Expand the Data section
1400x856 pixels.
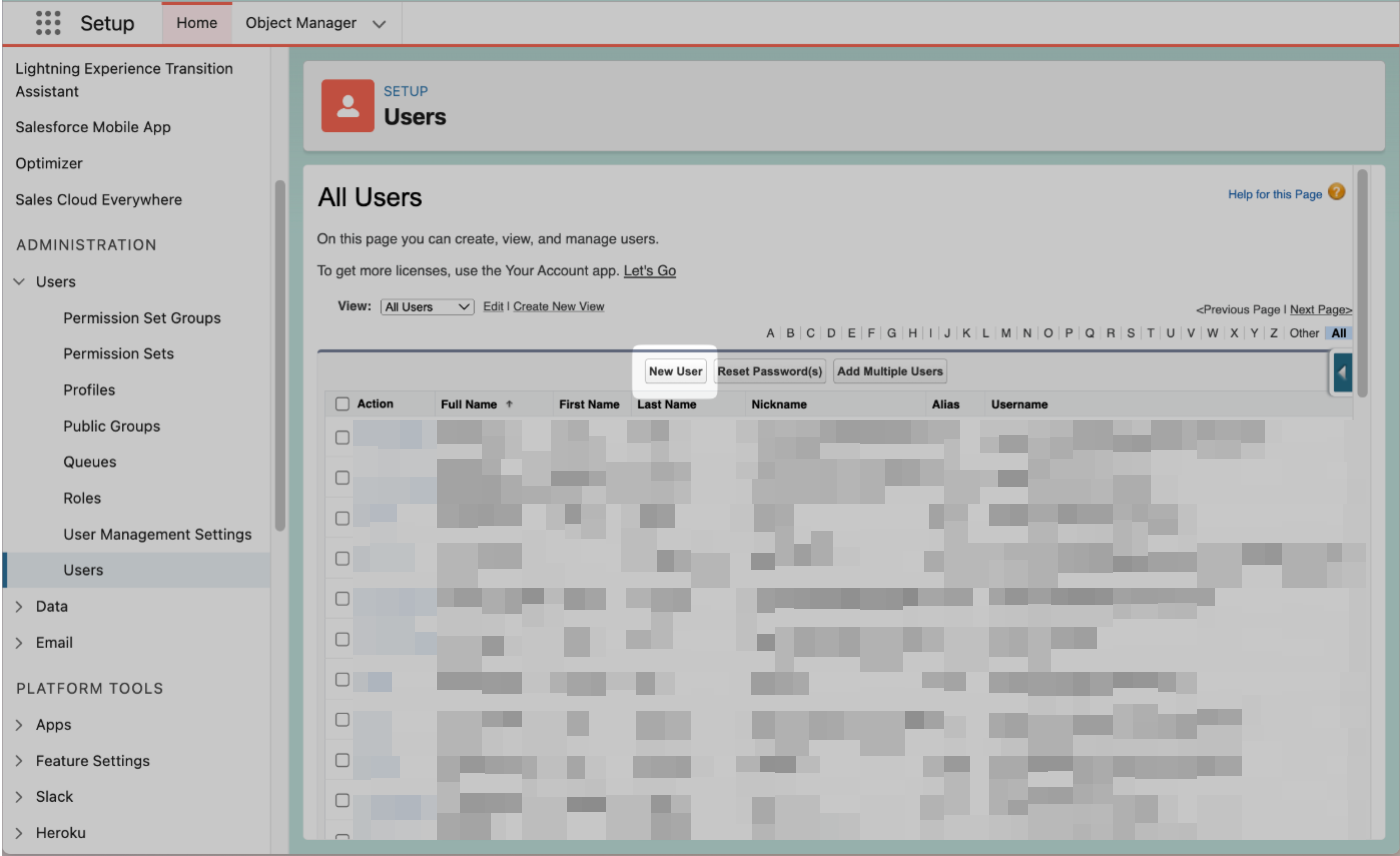tap(19, 606)
